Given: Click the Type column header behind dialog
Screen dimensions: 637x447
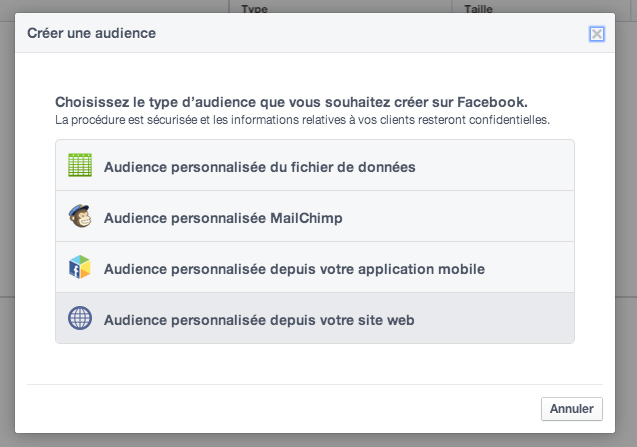Looking at the screenshot, I should (x=254, y=9).
